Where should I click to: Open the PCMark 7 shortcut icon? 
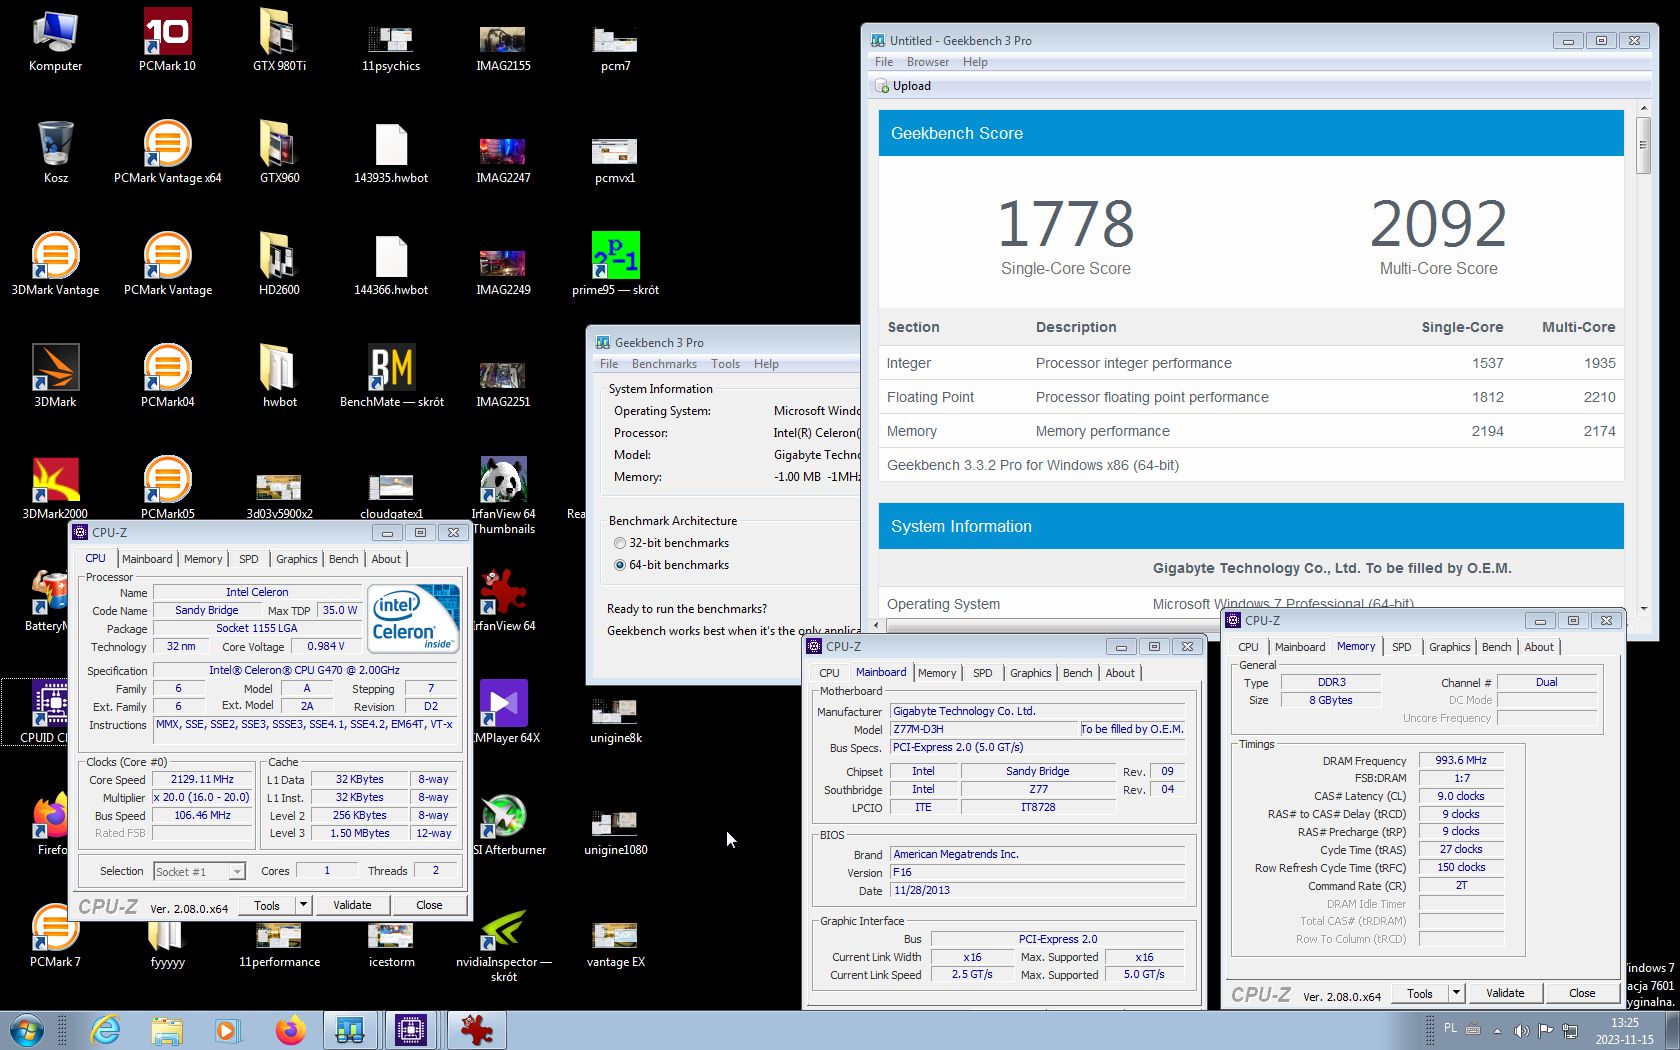pos(55,928)
